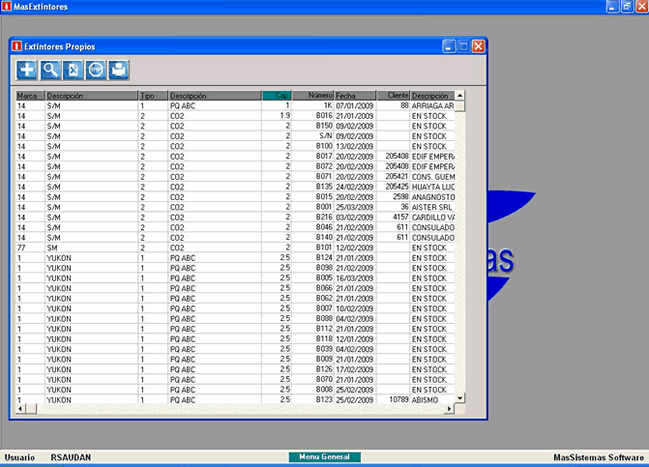This screenshot has height=467, width=649.
Task: Click the horizontal scrollbar left arrow
Action: click(x=20, y=409)
